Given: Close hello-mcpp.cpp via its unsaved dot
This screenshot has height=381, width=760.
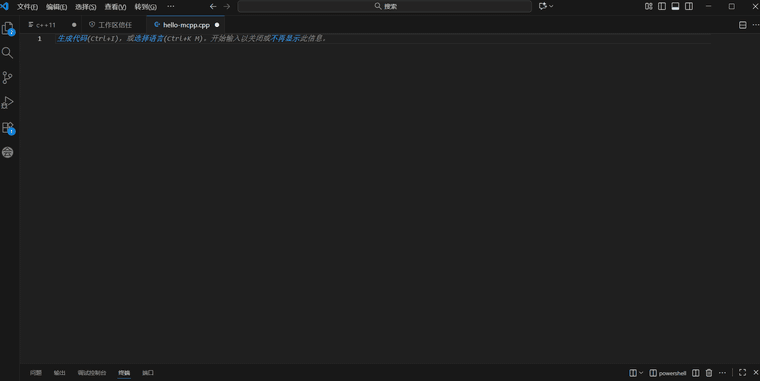Looking at the screenshot, I should coord(217,25).
